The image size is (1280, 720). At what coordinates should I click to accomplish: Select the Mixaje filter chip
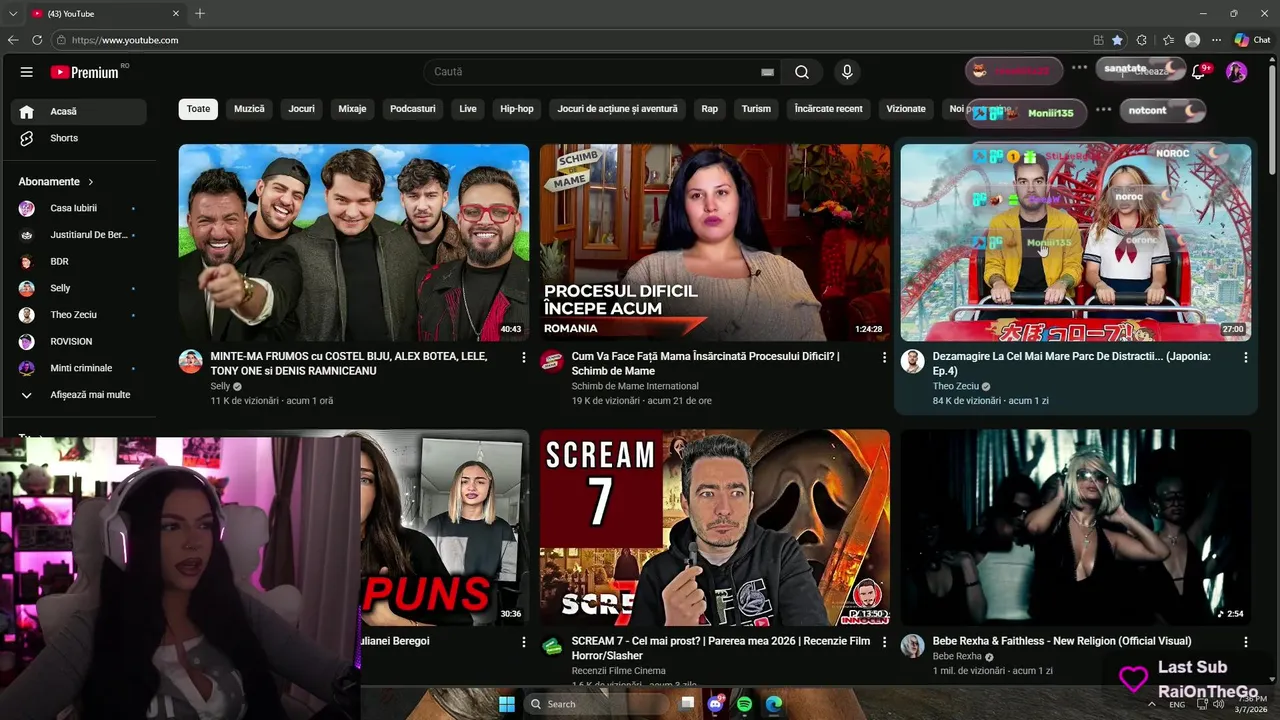352,109
